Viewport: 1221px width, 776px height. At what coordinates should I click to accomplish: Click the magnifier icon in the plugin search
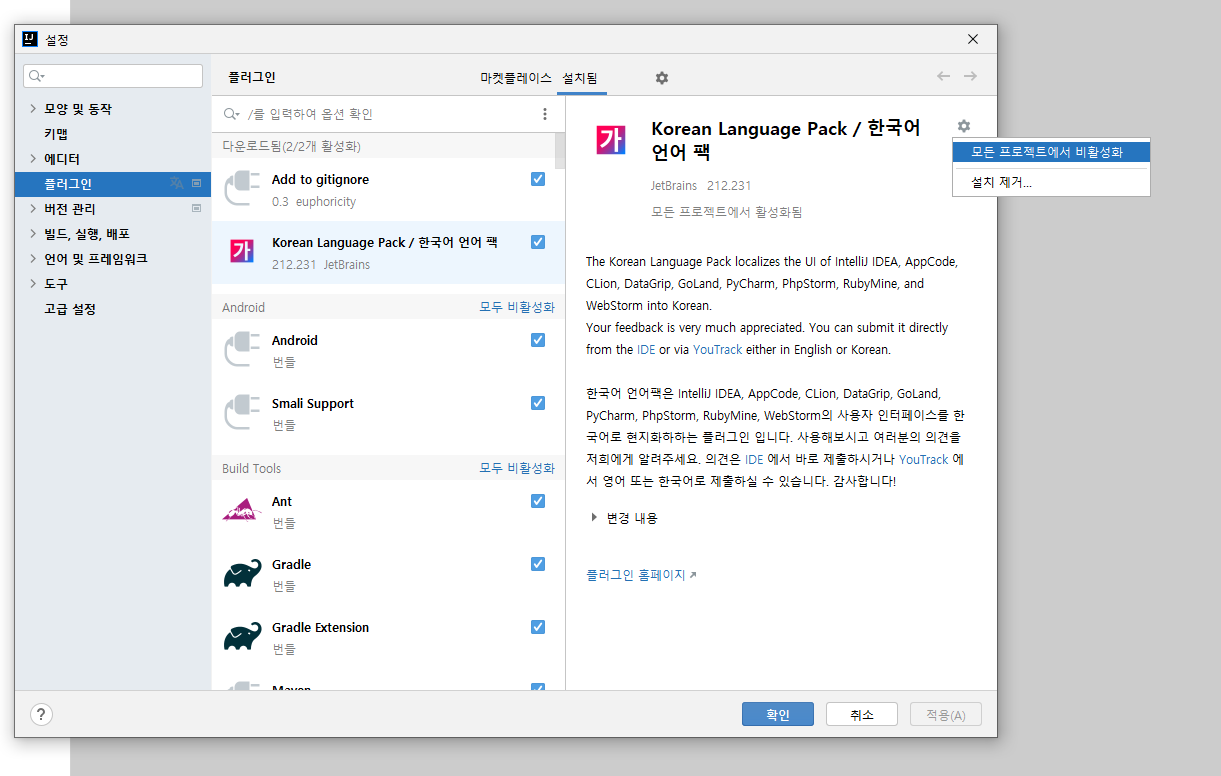point(231,114)
